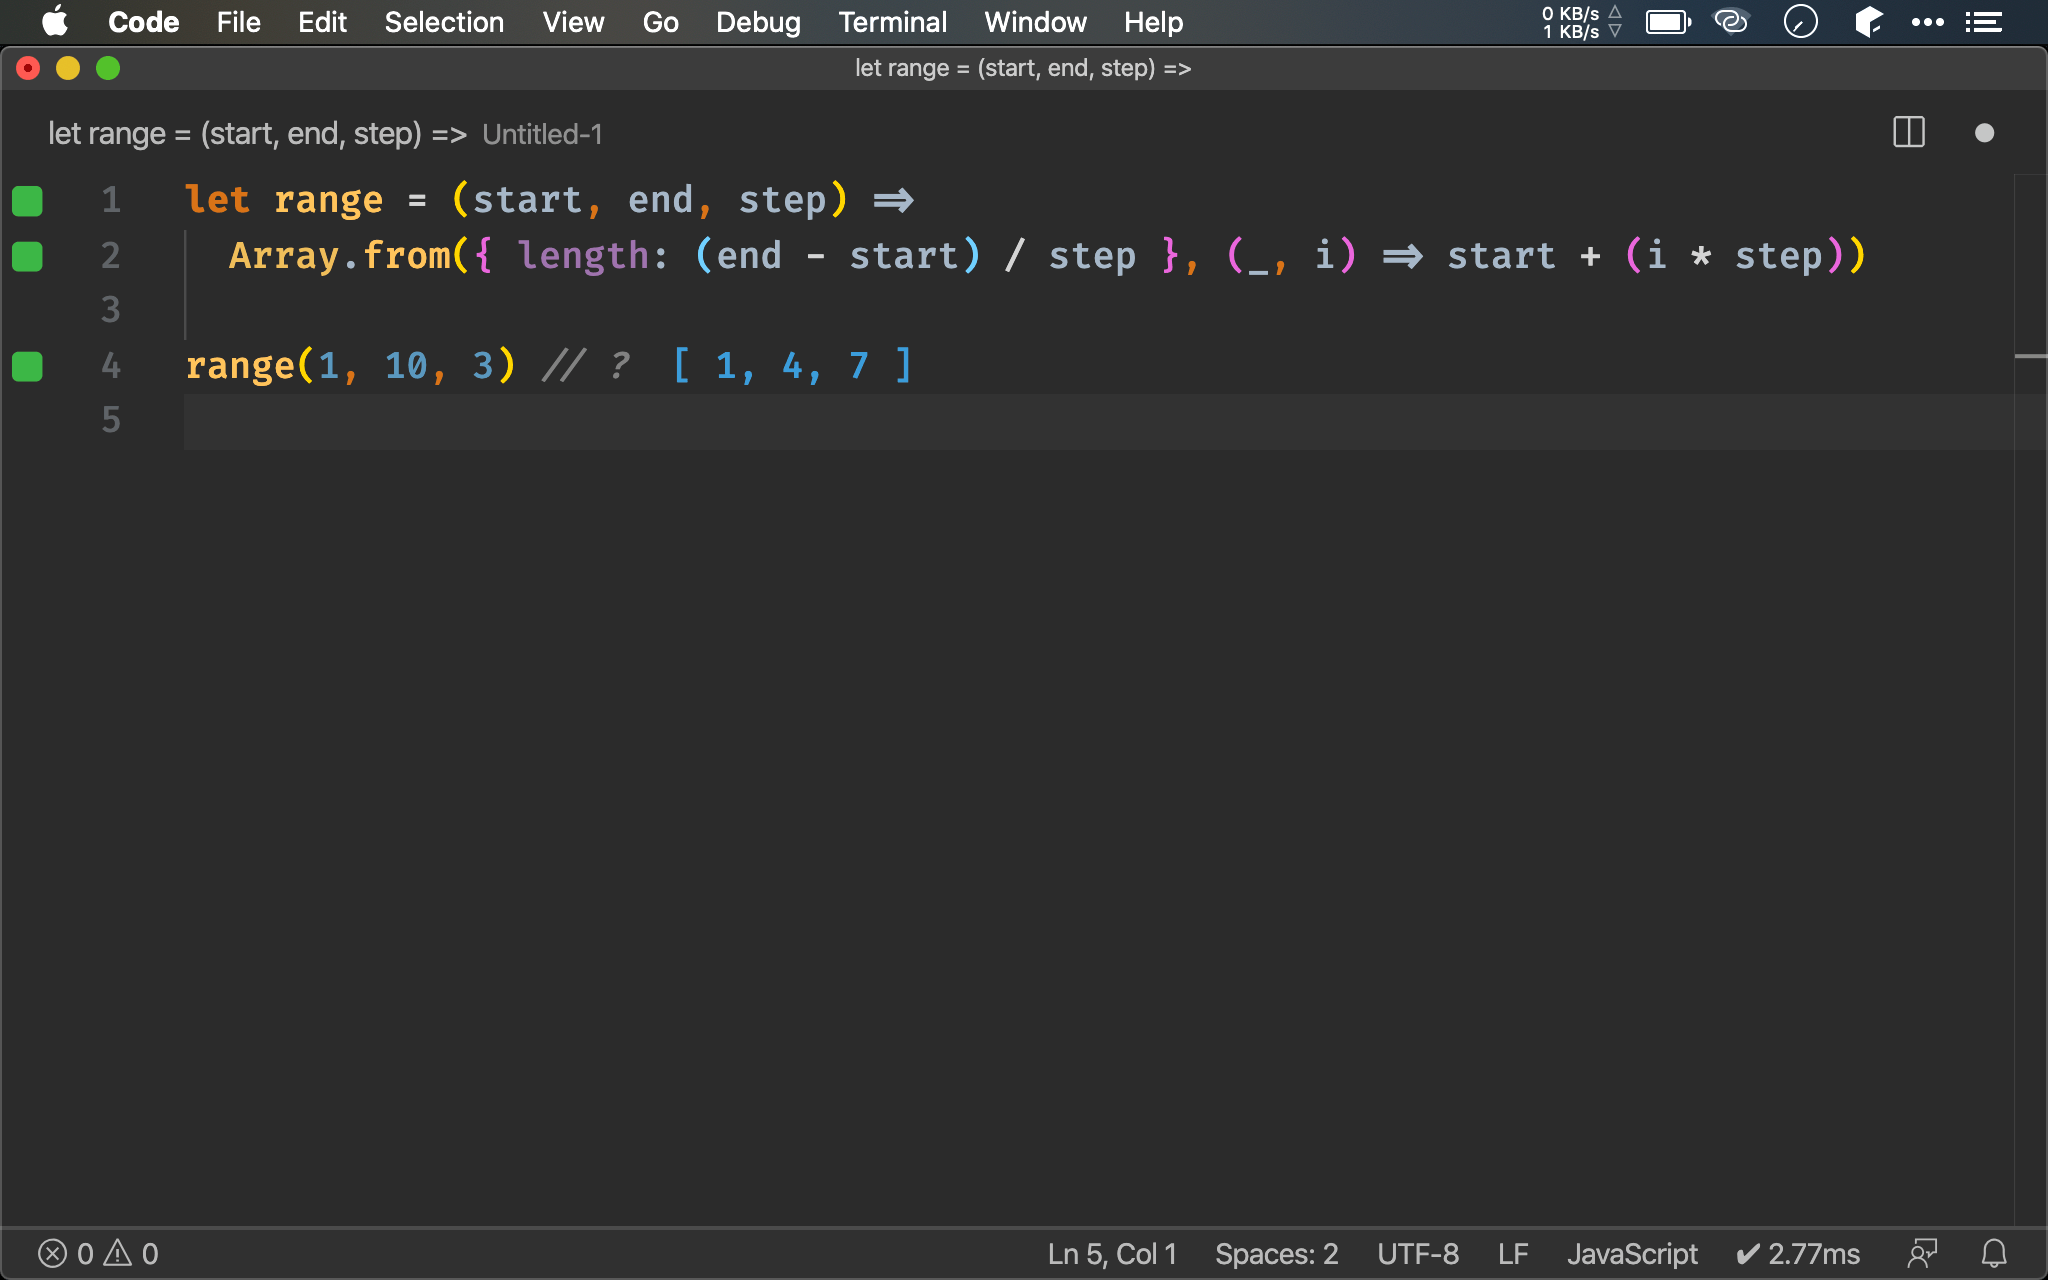Image resolution: width=2048 pixels, height=1280 pixels.
Task: Click the split editor icon
Action: click(1908, 133)
